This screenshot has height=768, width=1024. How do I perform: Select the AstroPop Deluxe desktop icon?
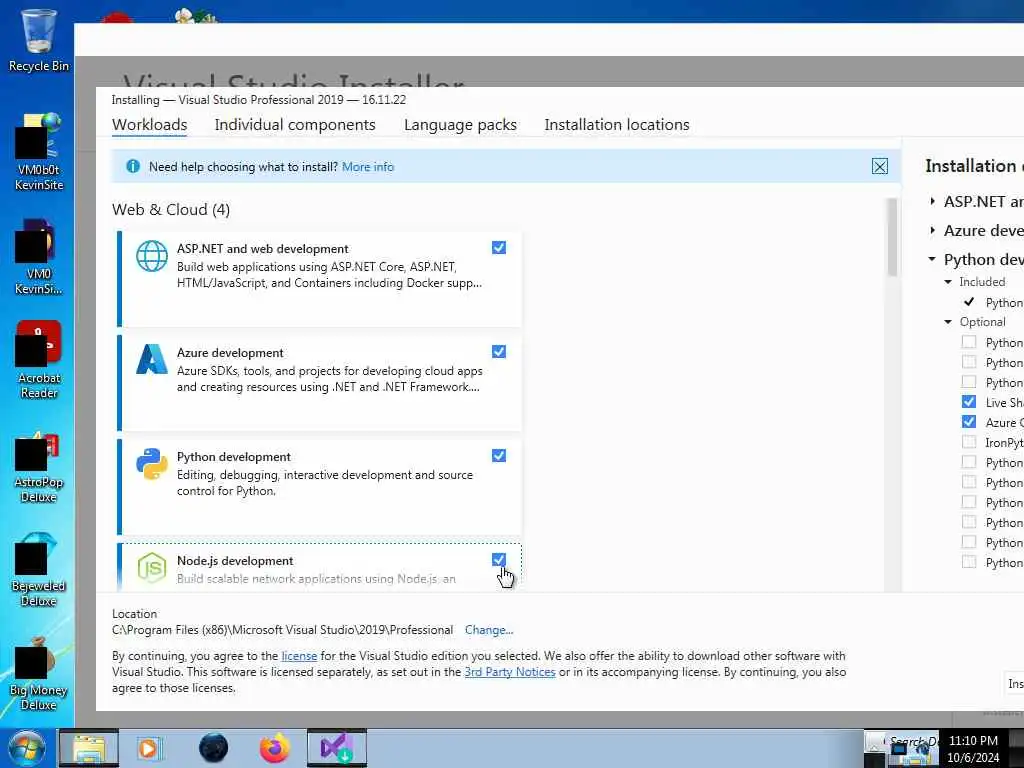click(39, 466)
